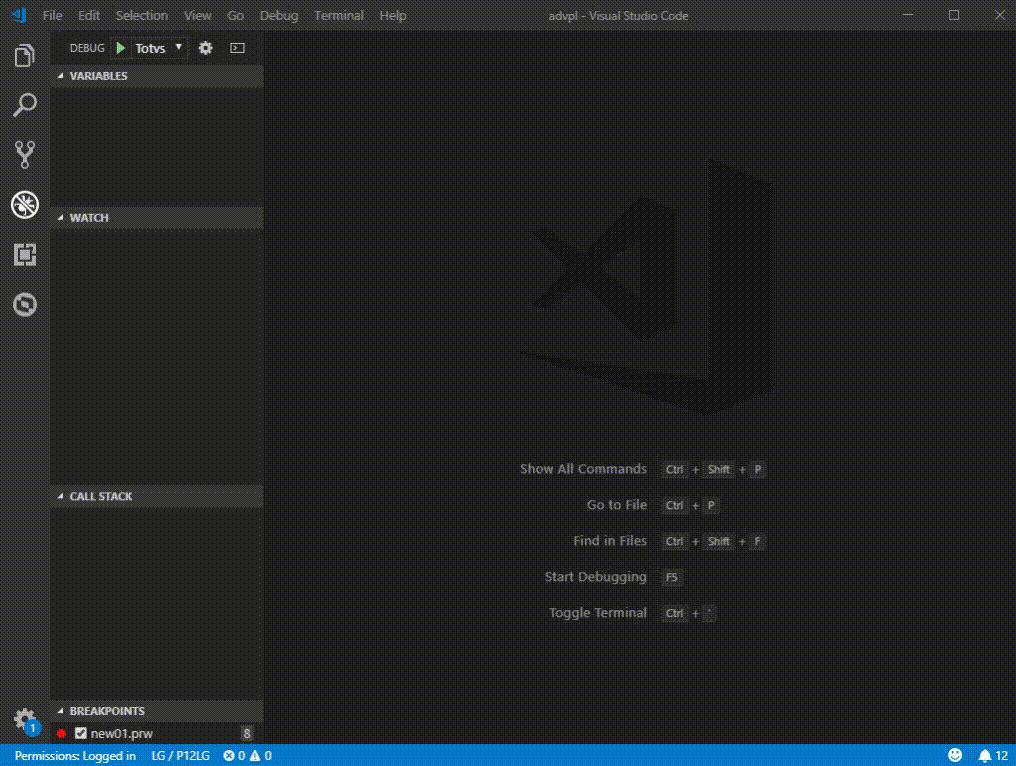Image resolution: width=1016 pixels, height=766 pixels.
Task: Click the red breakpoint dot for new01.prw
Action: click(x=62, y=734)
